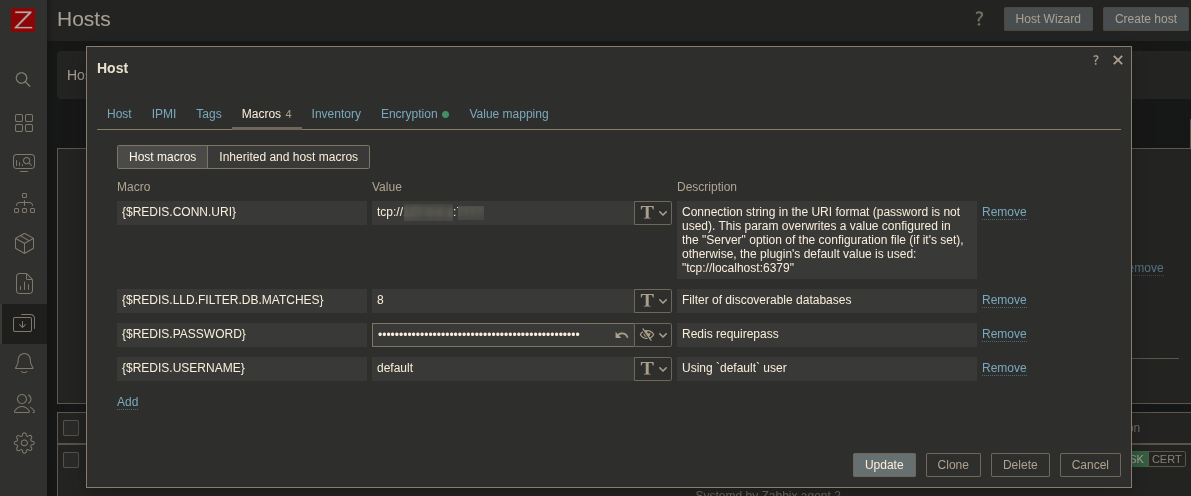Screen dimensions: 1191x496
Task: Remove the REDIS.PASSWORD macro
Action: [x=1004, y=334]
